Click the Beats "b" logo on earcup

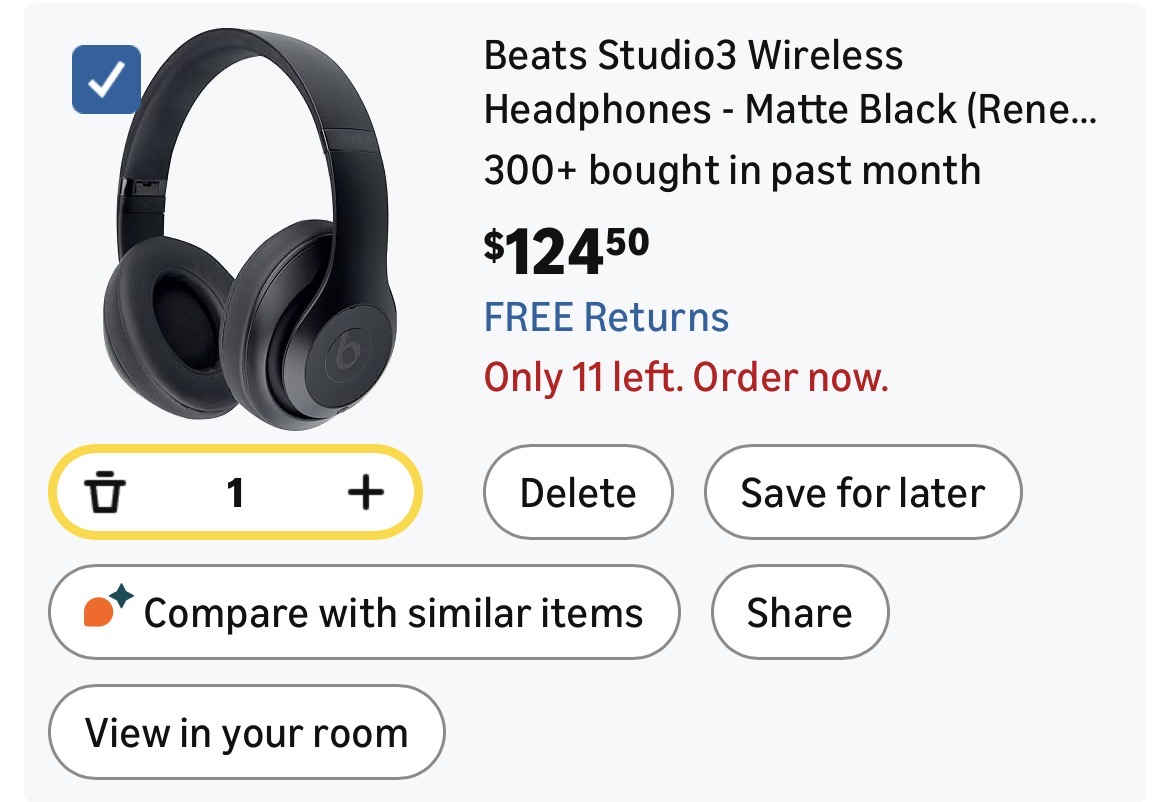347,353
